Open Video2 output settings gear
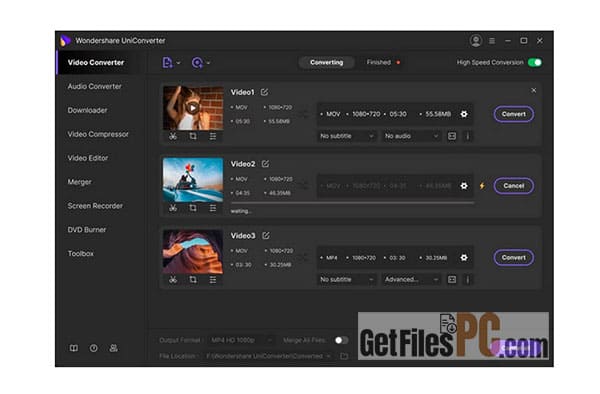600x394 pixels. [464, 186]
